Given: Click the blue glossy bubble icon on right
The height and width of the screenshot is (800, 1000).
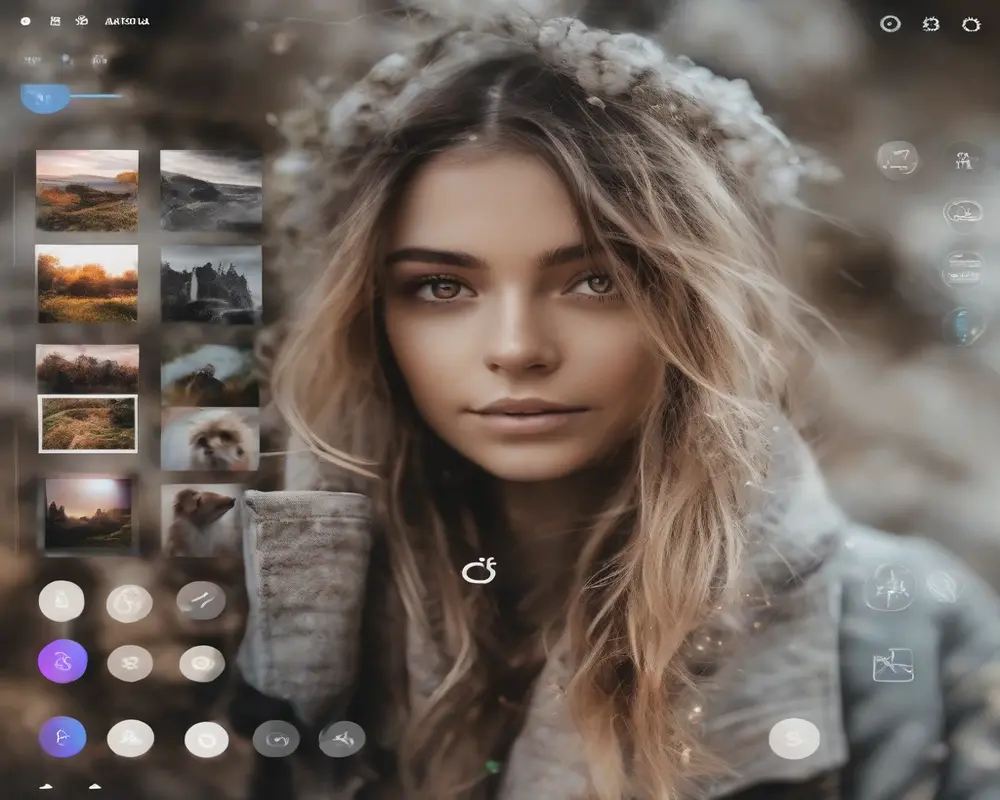Looking at the screenshot, I should (963, 325).
